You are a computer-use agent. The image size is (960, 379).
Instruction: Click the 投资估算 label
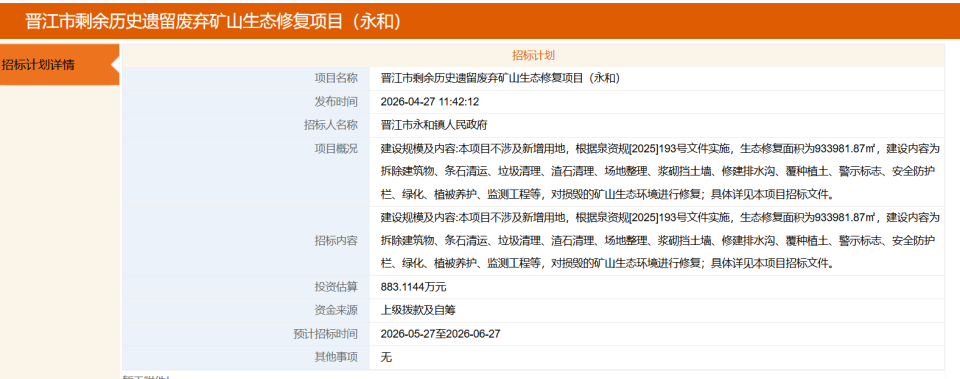[336, 287]
